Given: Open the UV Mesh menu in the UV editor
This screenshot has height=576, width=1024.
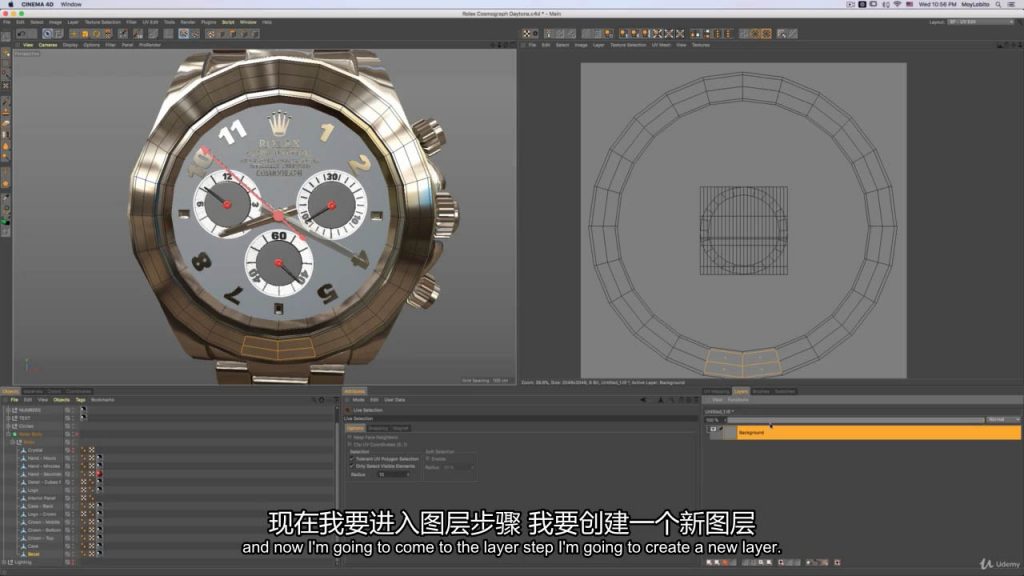Looking at the screenshot, I should pyautogui.click(x=661, y=45).
